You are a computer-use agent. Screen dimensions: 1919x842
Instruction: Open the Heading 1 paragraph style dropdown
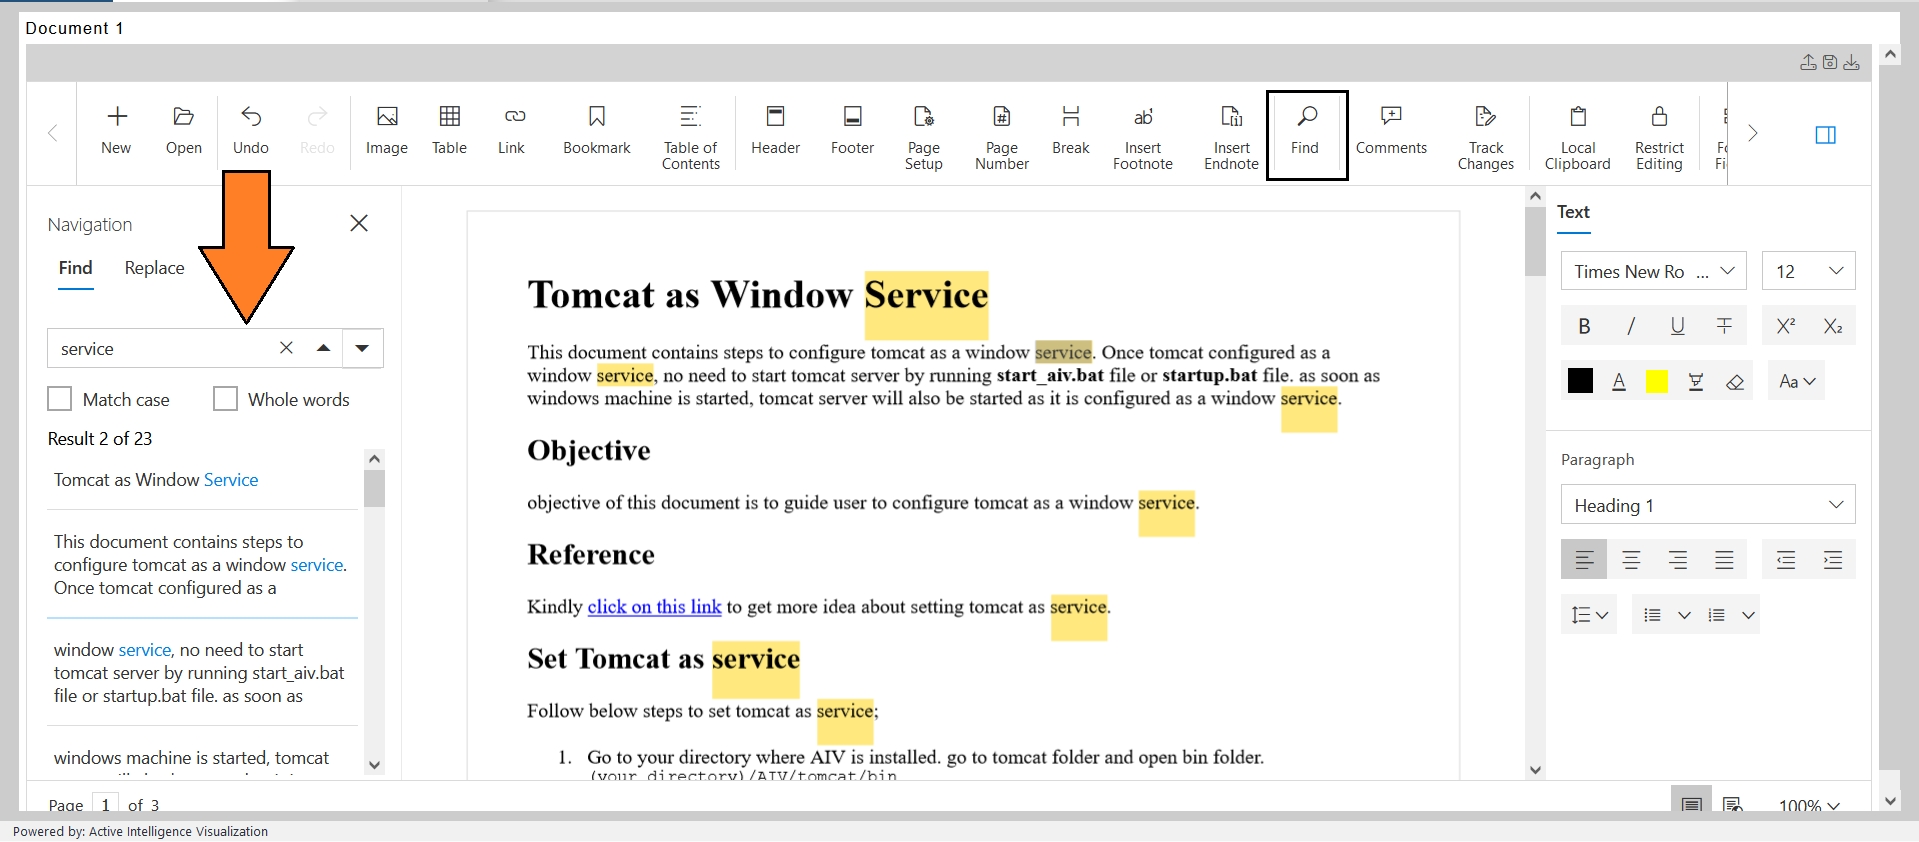(x=1708, y=505)
